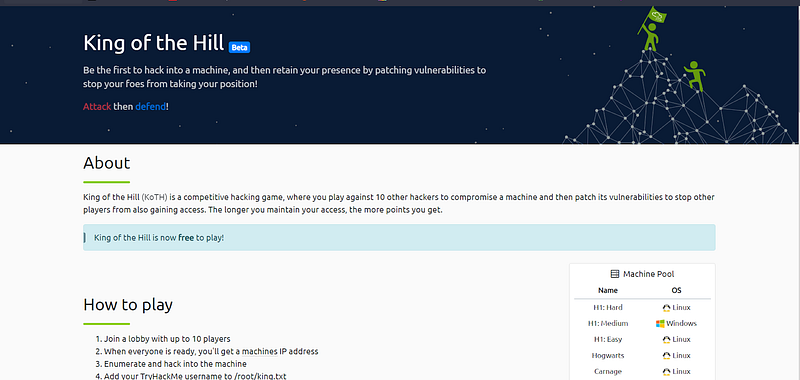Select the Carnage machine name
This screenshot has height=380, width=800.
(608, 371)
